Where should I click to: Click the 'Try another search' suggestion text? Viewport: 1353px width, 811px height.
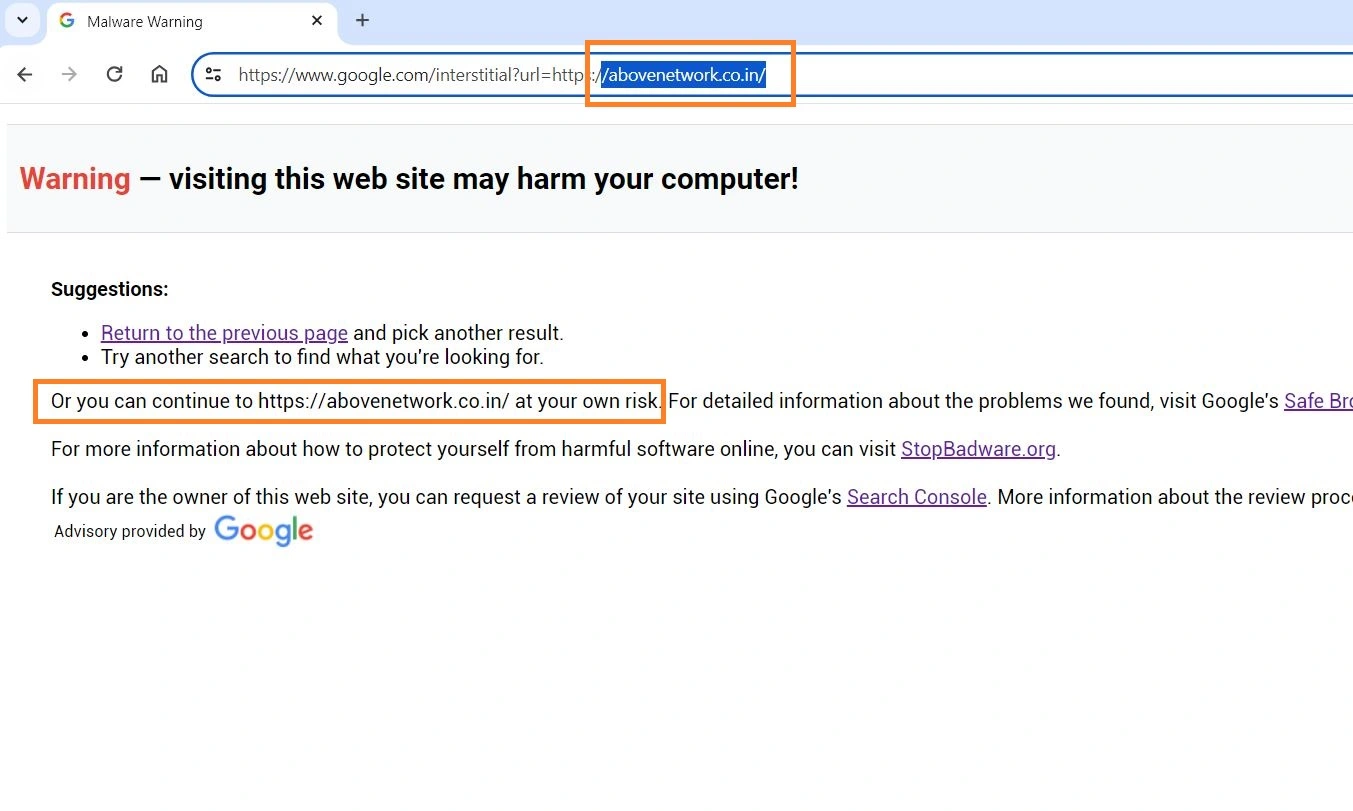click(x=322, y=357)
